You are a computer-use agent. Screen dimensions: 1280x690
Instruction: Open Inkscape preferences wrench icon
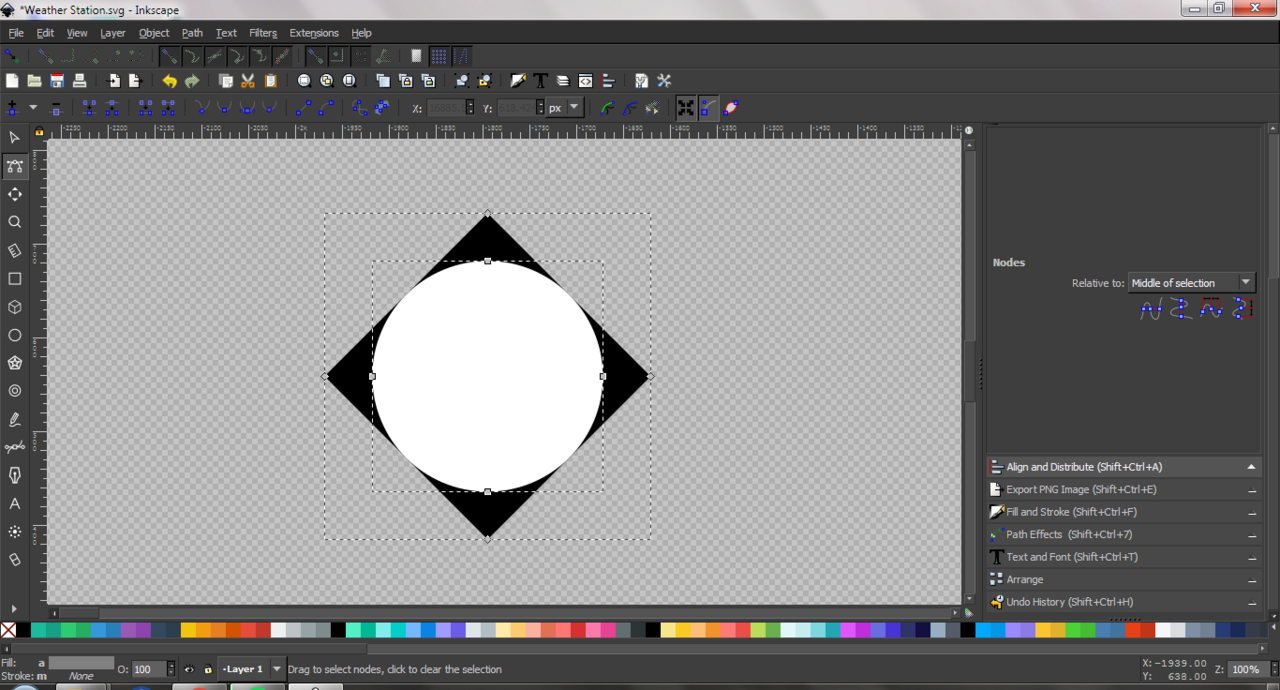(664, 81)
